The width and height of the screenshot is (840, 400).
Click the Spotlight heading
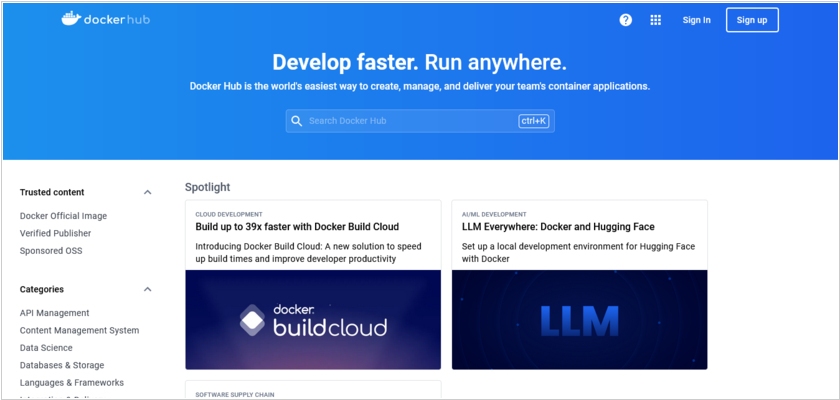click(207, 187)
